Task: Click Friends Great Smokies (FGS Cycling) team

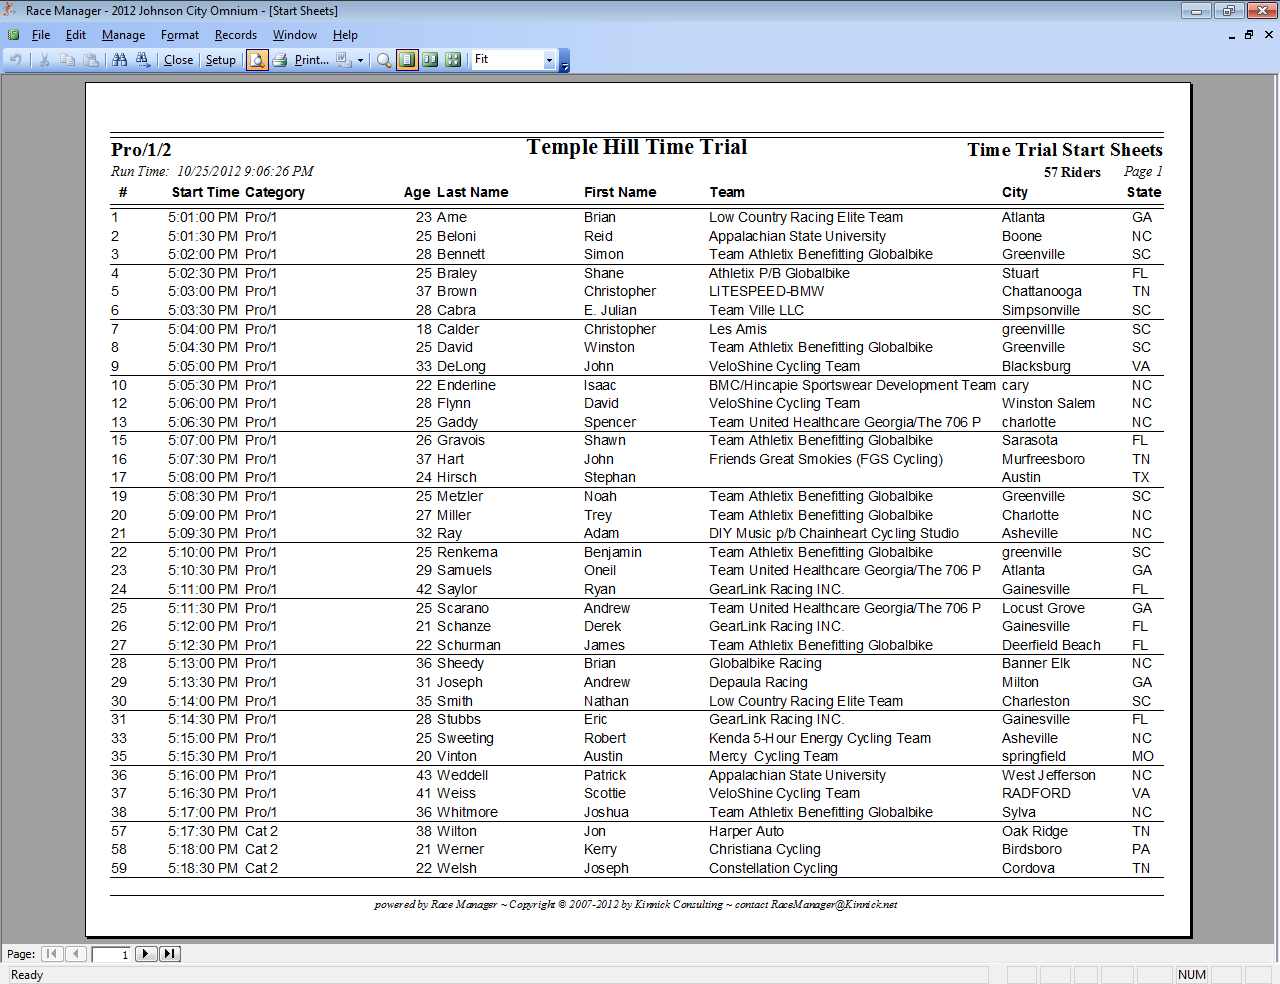Action: tap(826, 459)
